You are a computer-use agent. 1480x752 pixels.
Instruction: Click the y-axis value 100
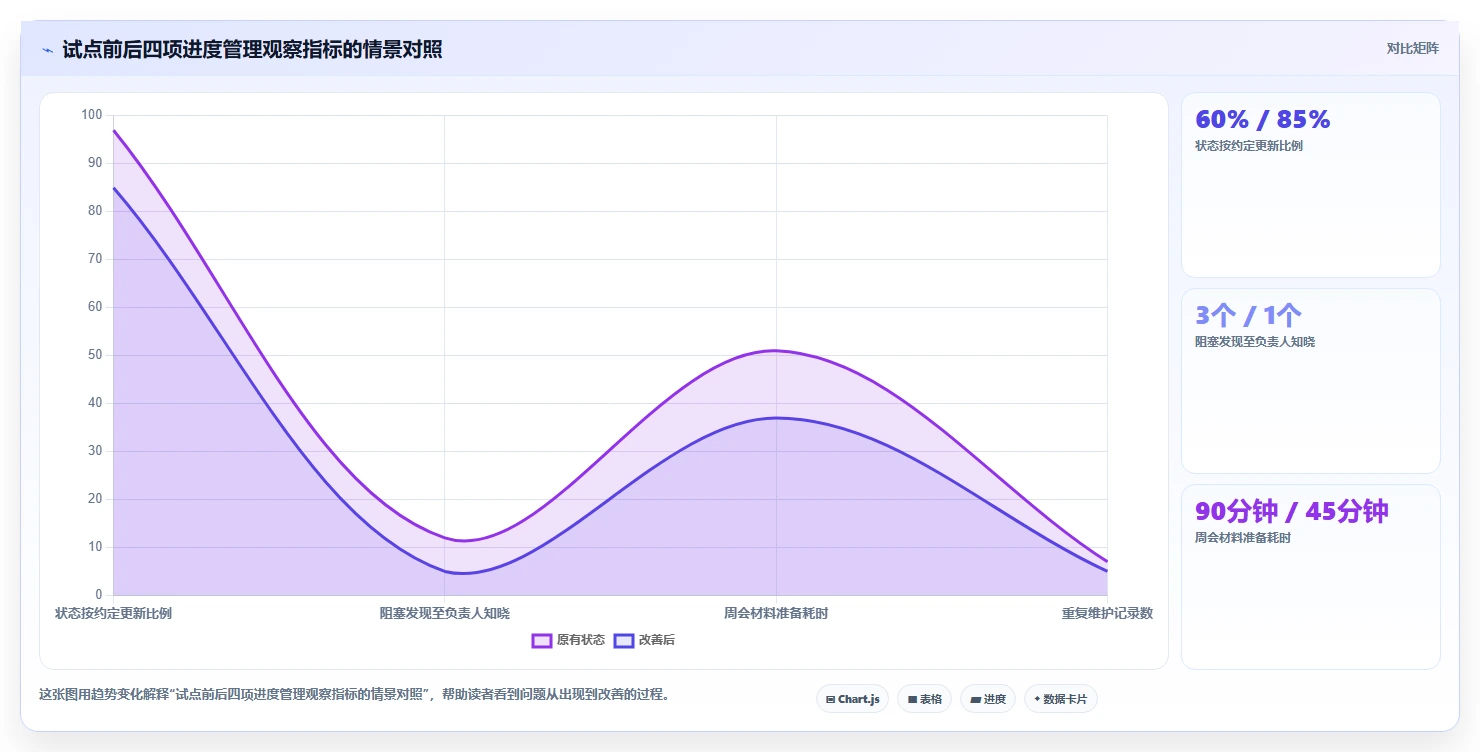click(92, 115)
